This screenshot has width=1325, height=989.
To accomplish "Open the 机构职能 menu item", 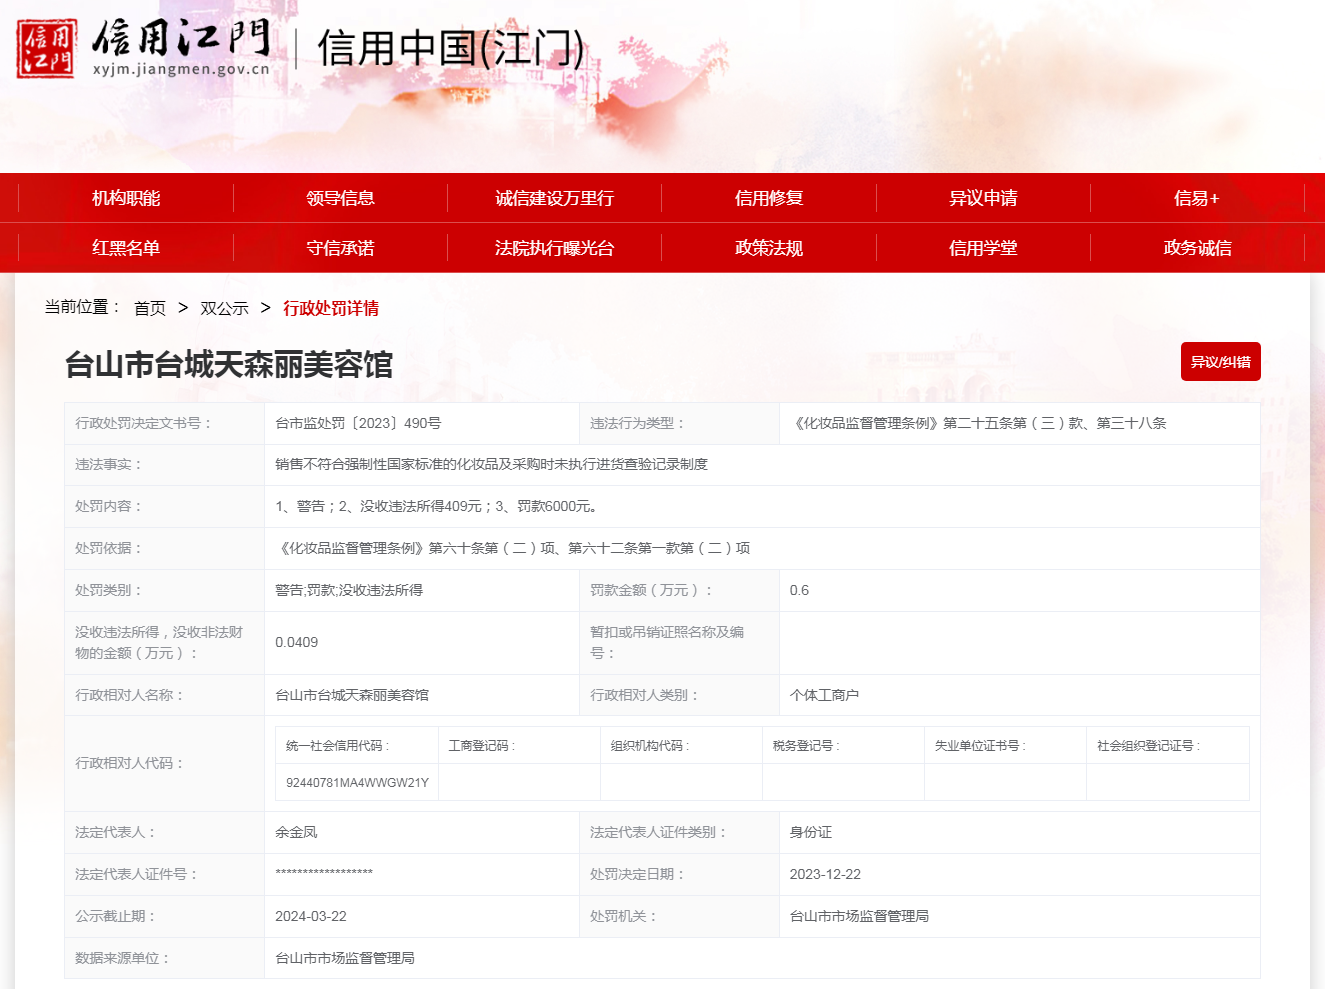I will (x=126, y=198).
